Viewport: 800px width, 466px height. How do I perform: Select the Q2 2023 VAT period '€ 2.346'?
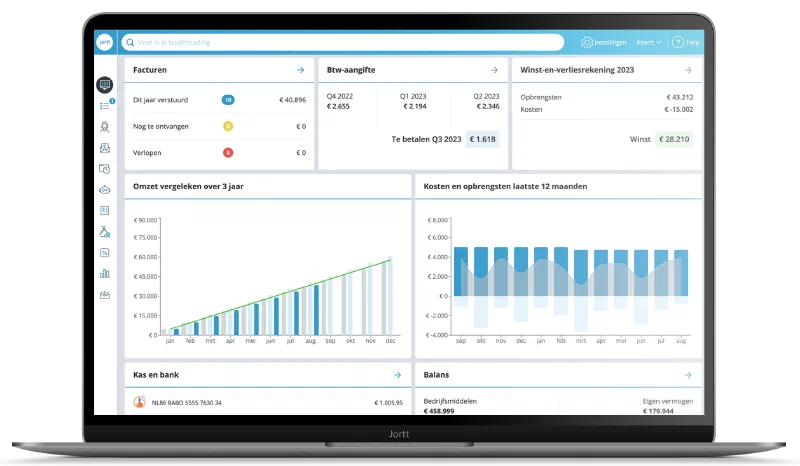488,106
